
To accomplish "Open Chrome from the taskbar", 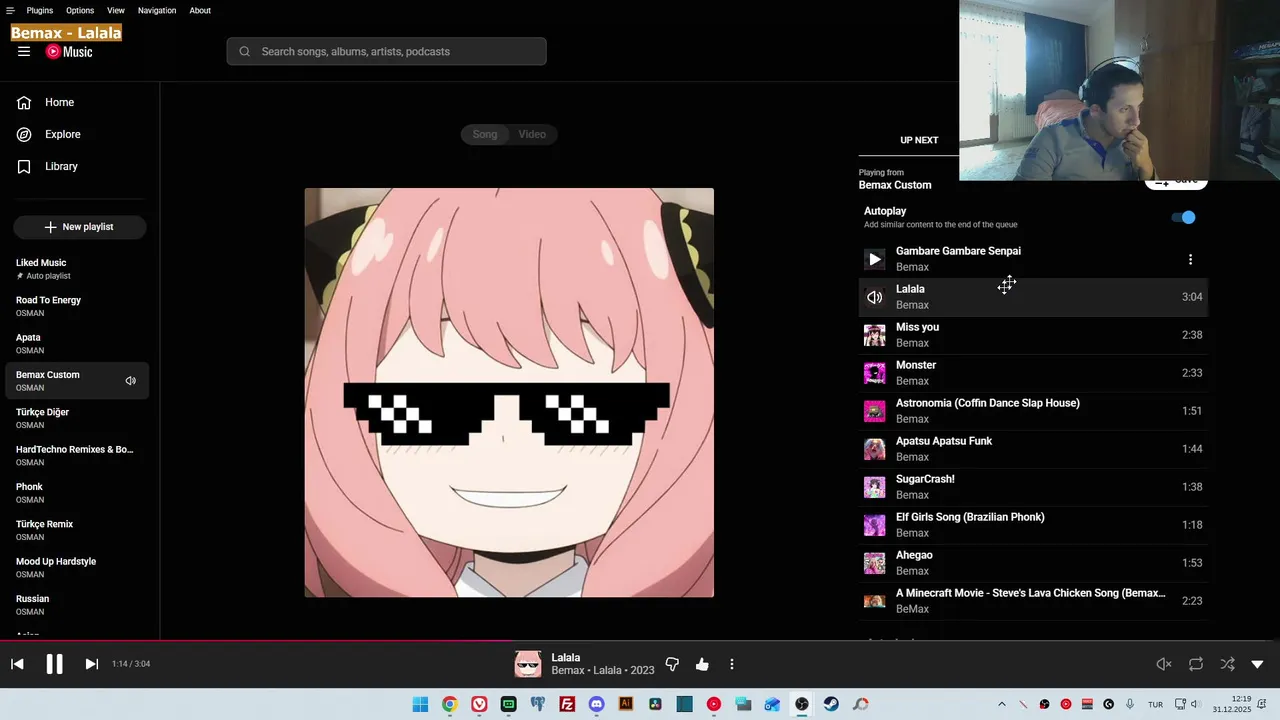I will [x=450, y=704].
